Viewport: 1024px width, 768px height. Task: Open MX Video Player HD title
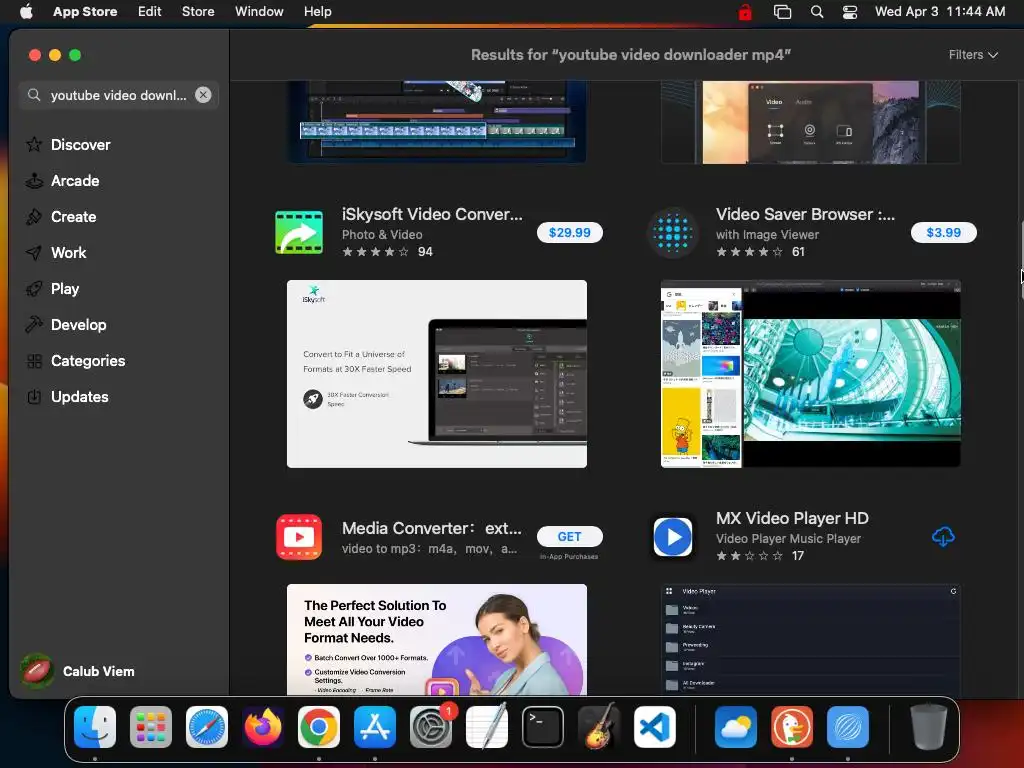[792, 518]
